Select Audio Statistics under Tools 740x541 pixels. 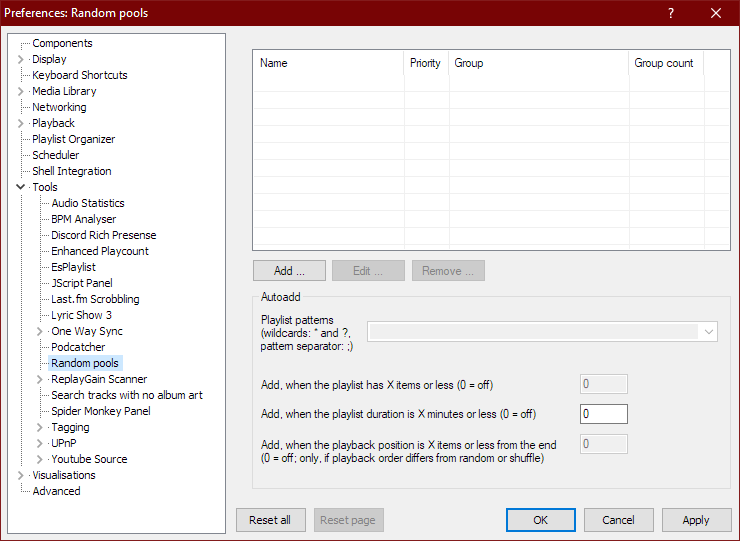click(88, 203)
